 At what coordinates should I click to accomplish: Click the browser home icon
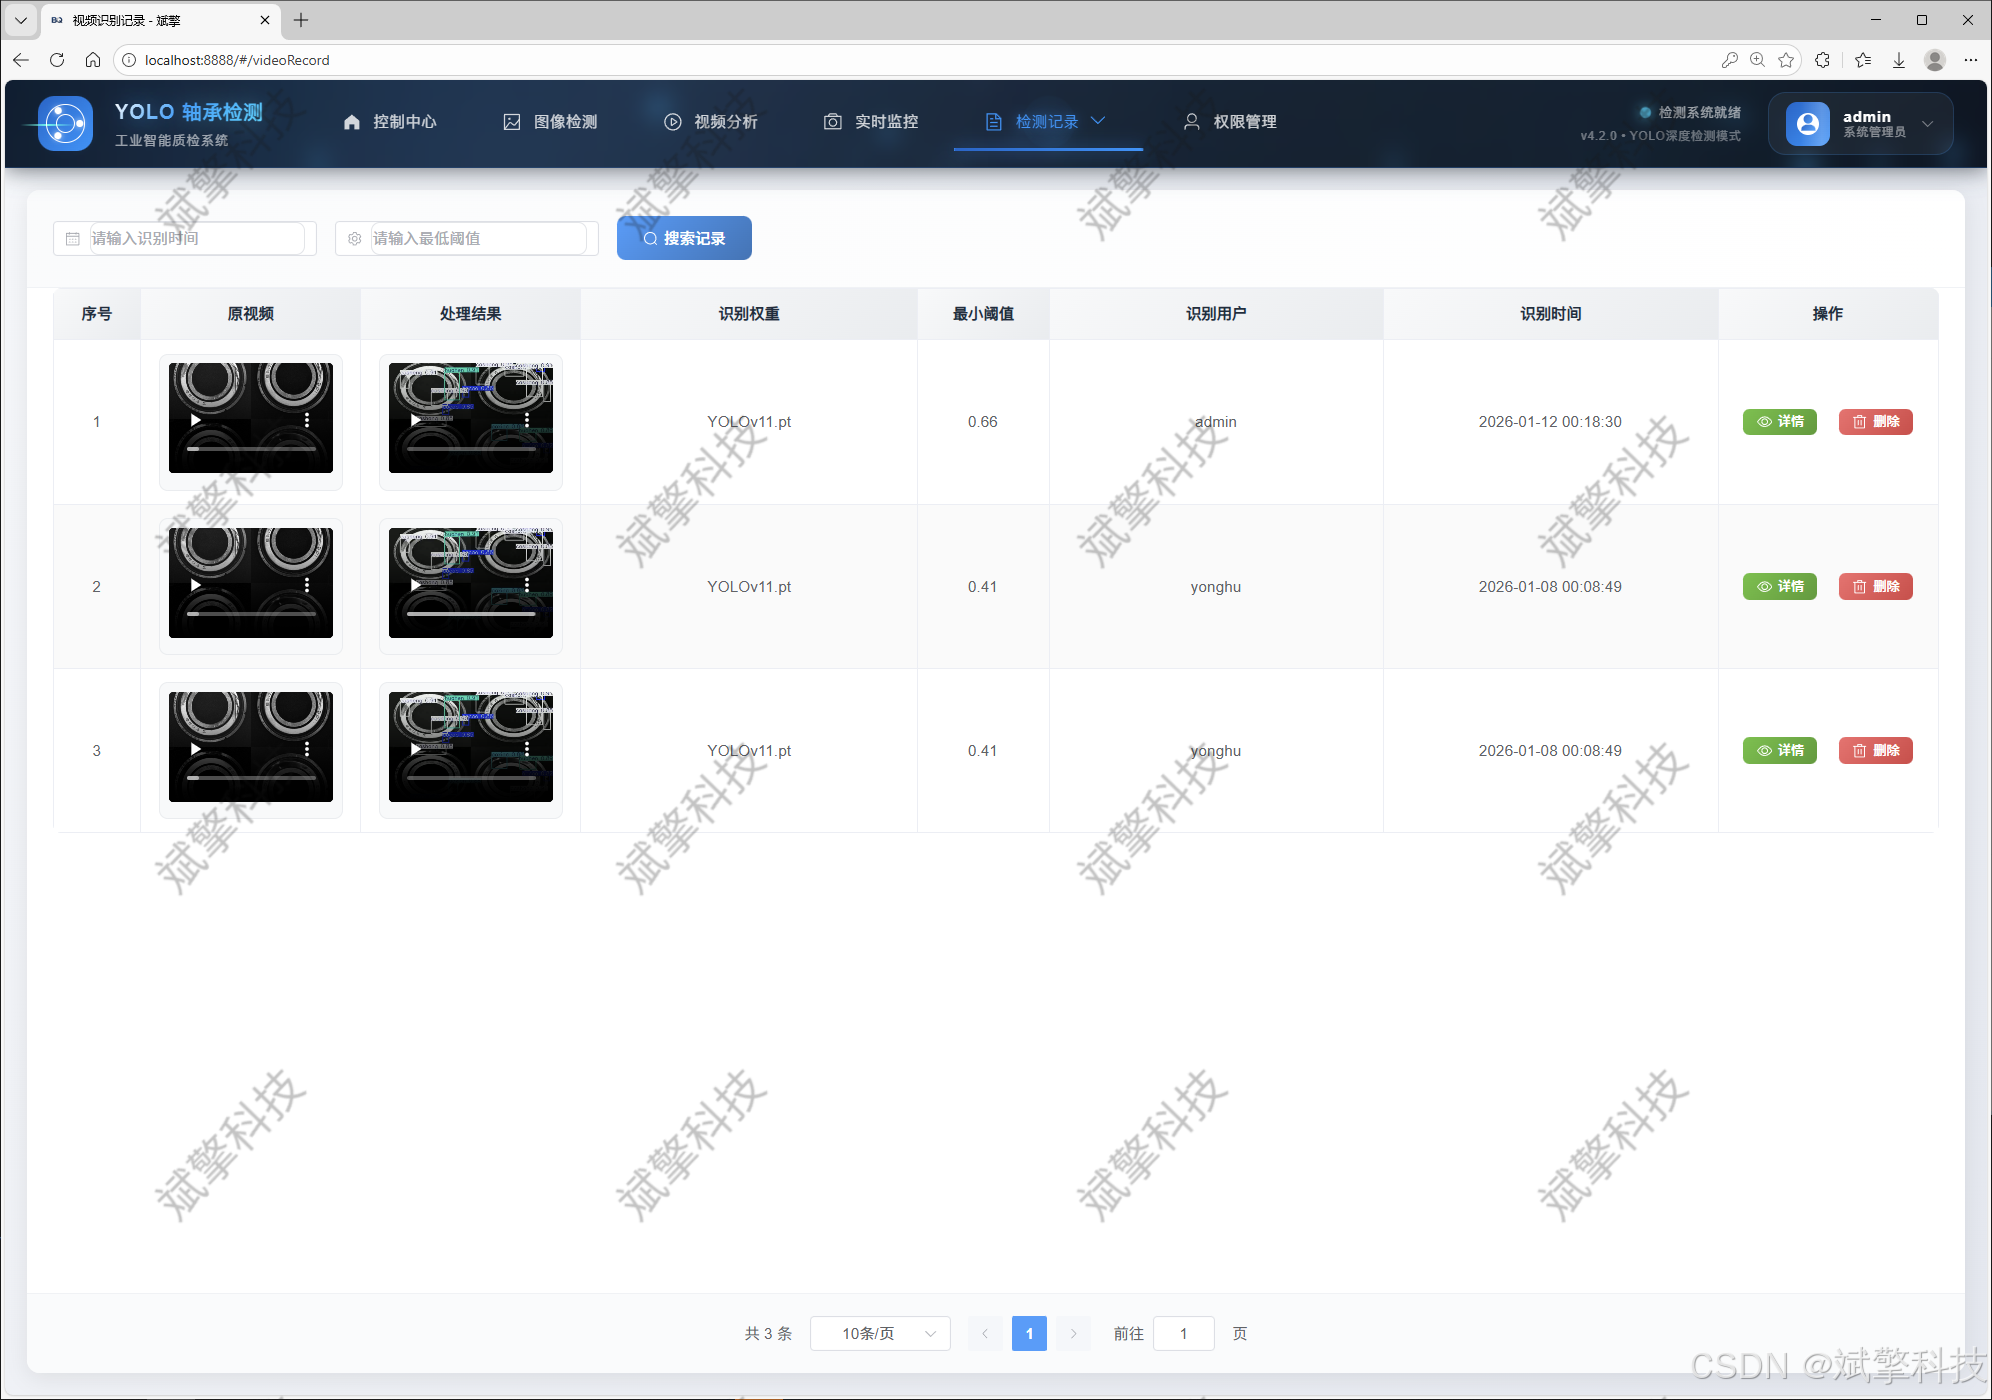[x=93, y=60]
